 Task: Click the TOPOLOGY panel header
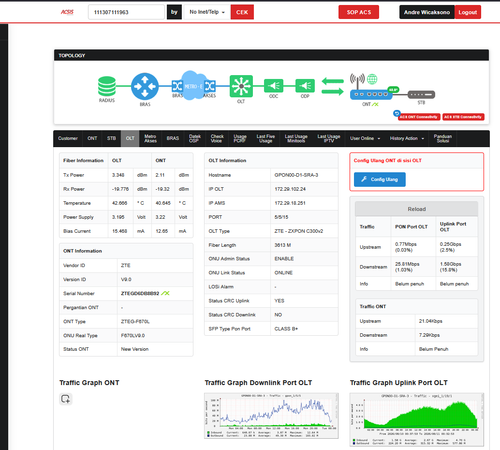click(x=271, y=55)
